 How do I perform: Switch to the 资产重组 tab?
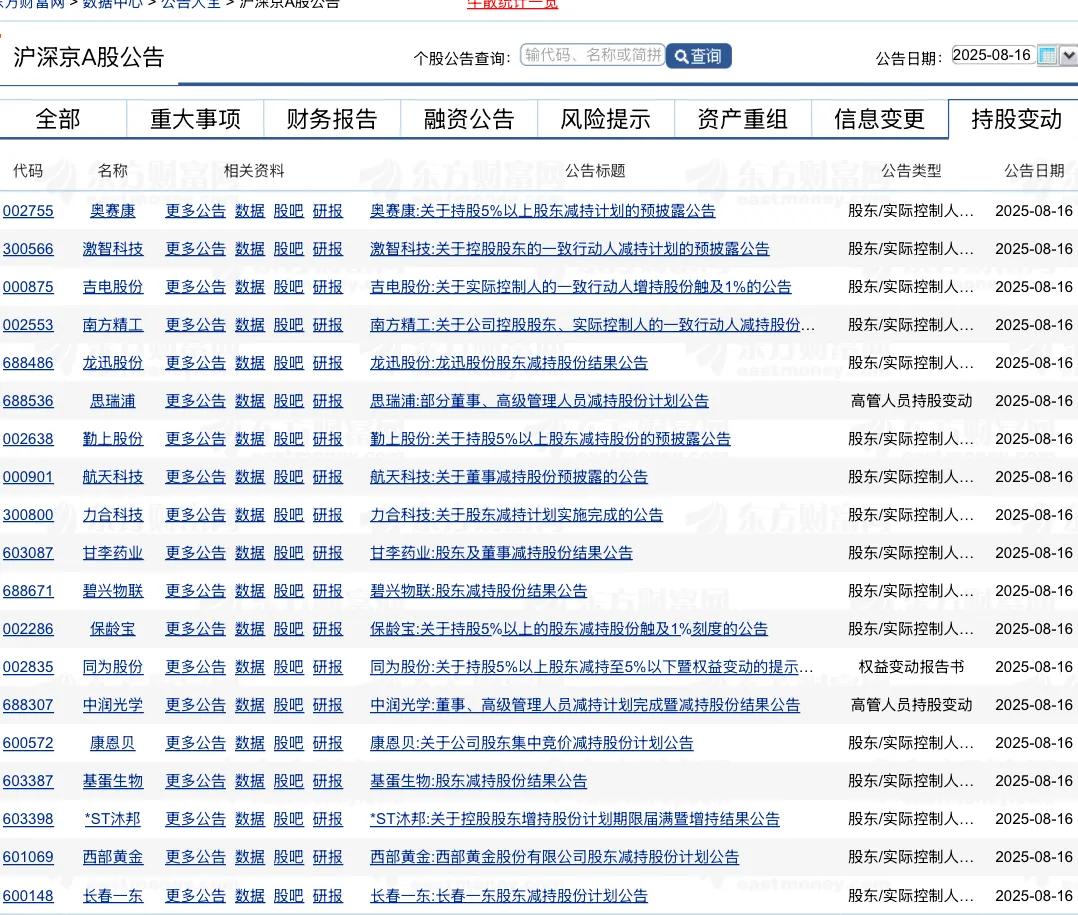pyautogui.click(x=742, y=119)
